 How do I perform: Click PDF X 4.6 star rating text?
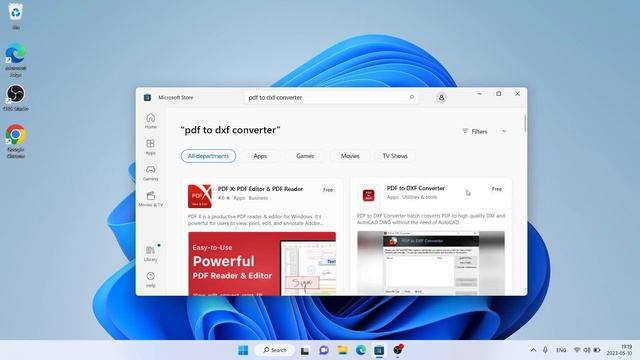[x=224, y=198]
